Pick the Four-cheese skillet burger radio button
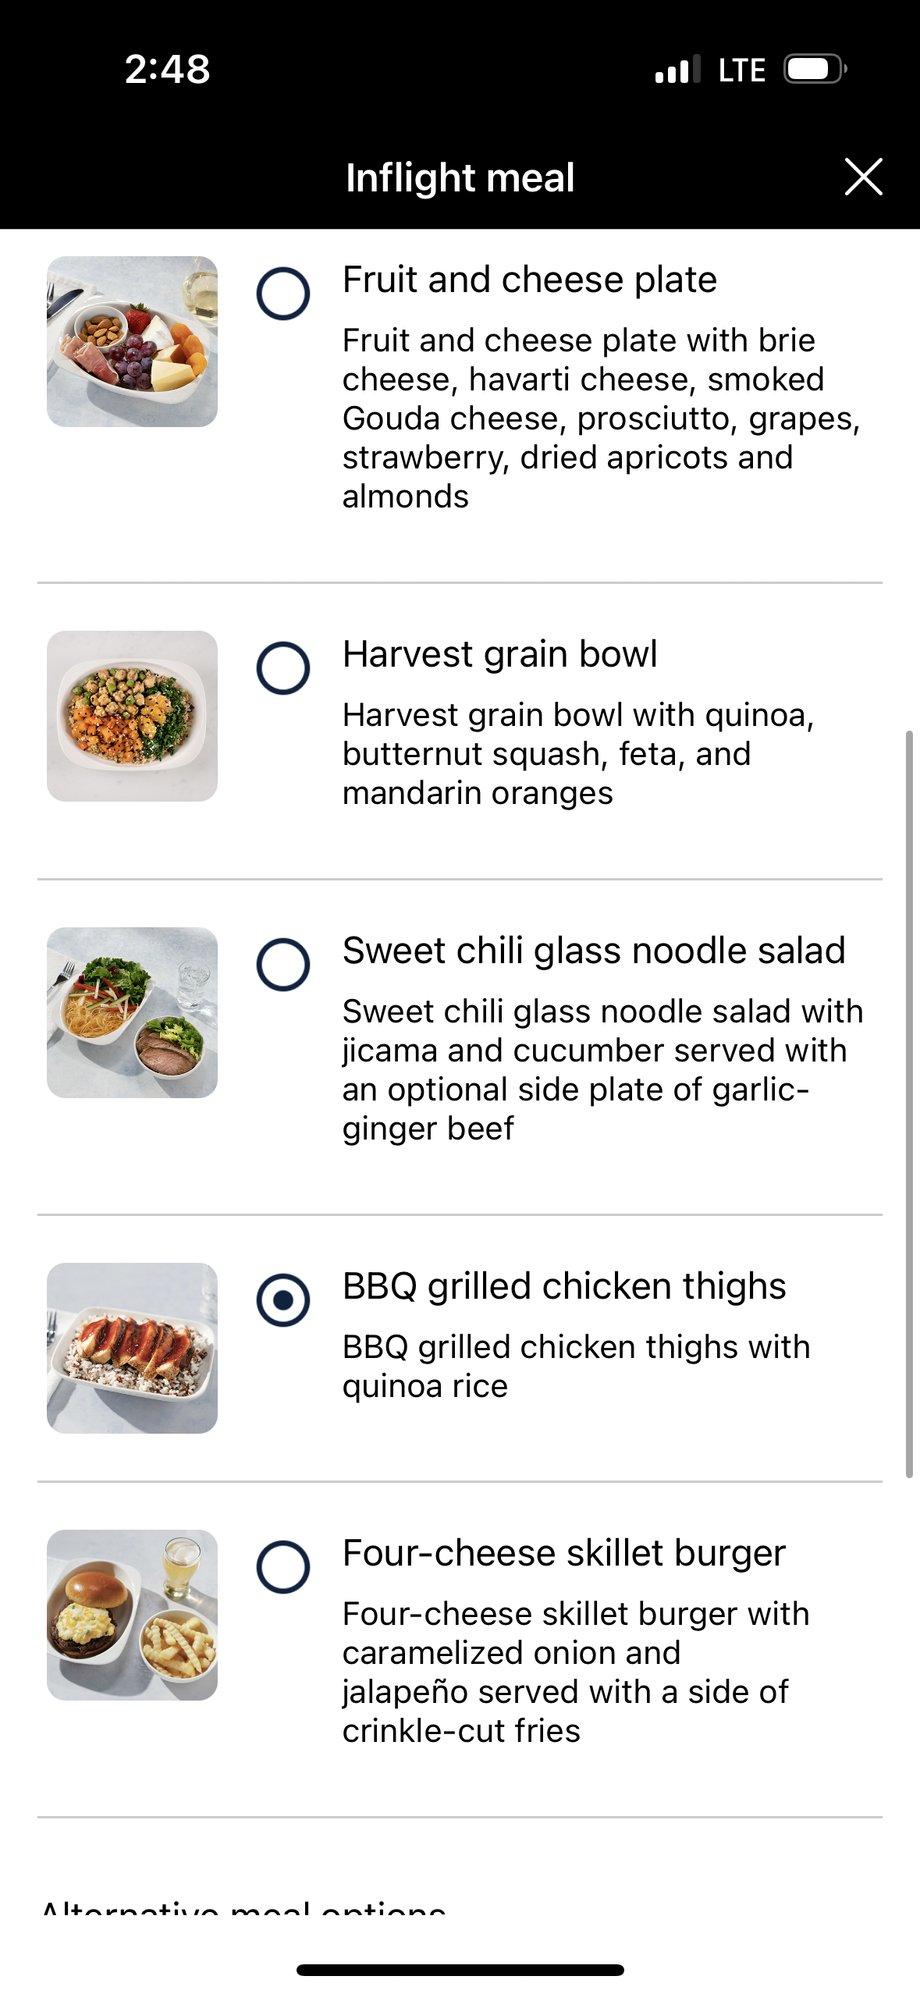 coord(283,1567)
